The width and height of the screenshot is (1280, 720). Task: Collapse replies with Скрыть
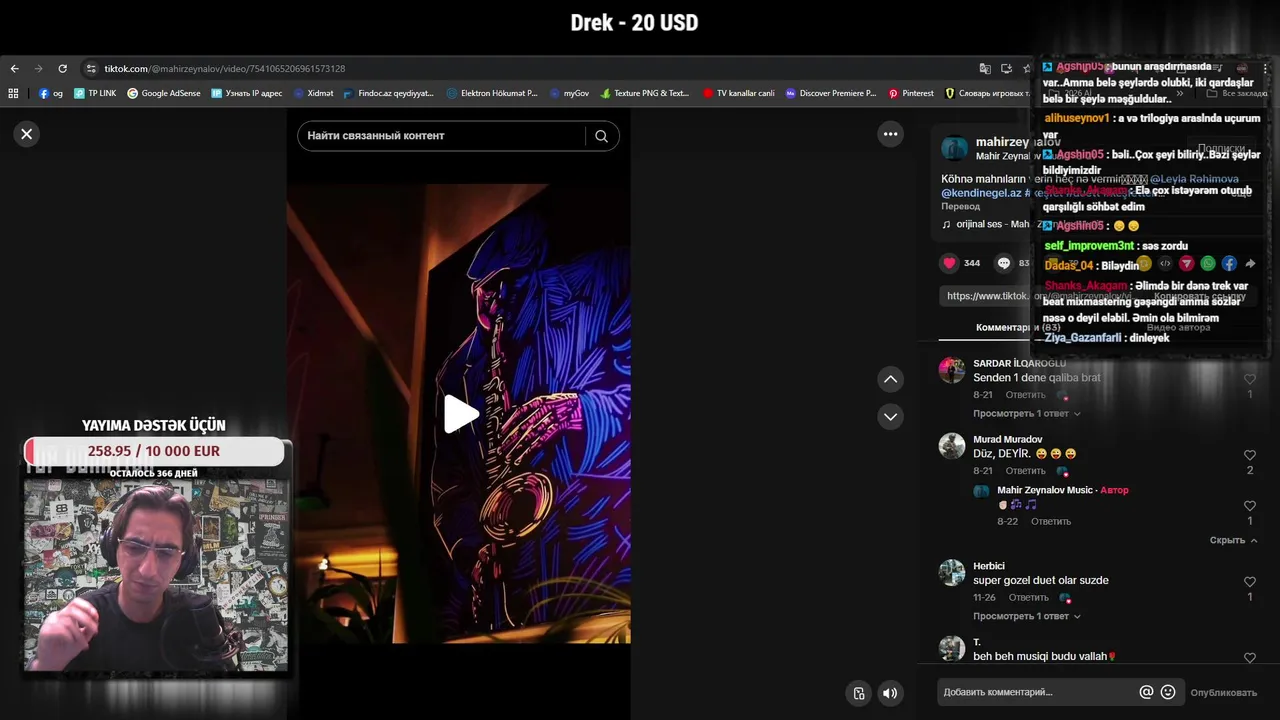click(x=1233, y=540)
